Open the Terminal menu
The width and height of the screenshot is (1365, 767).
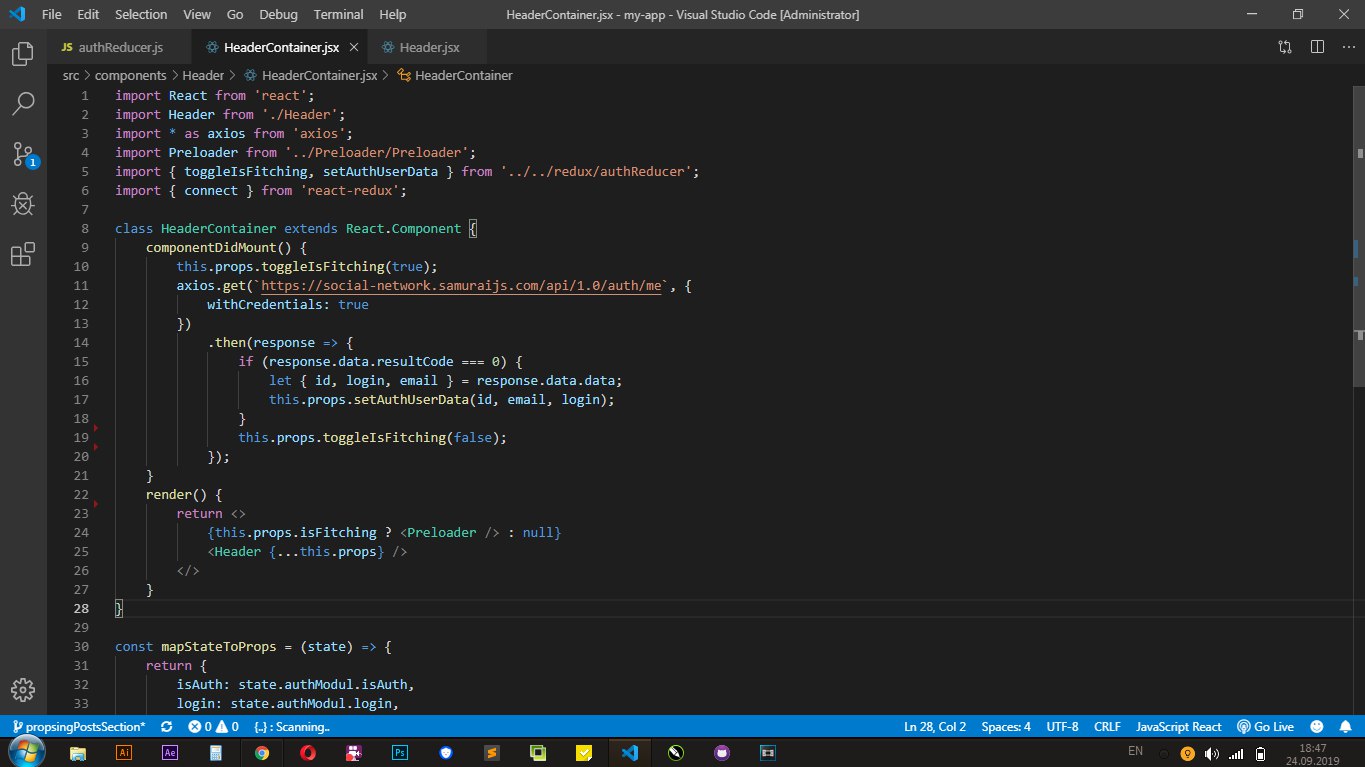coord(338,15)
